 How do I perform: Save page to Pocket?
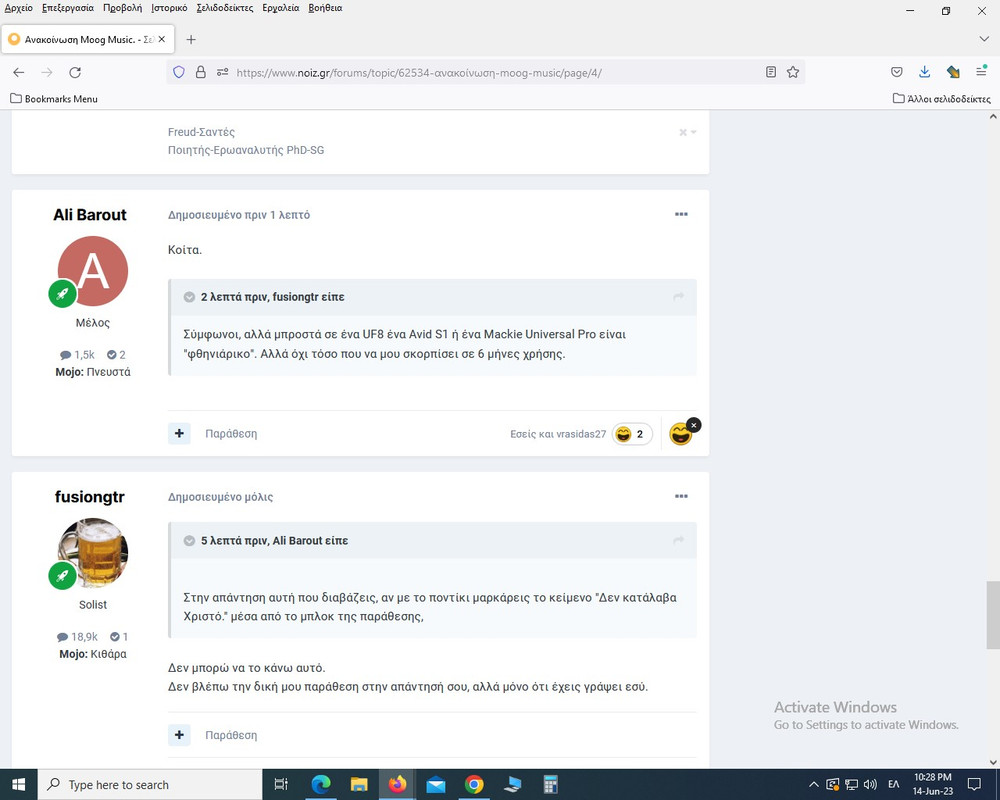(897, 73)
